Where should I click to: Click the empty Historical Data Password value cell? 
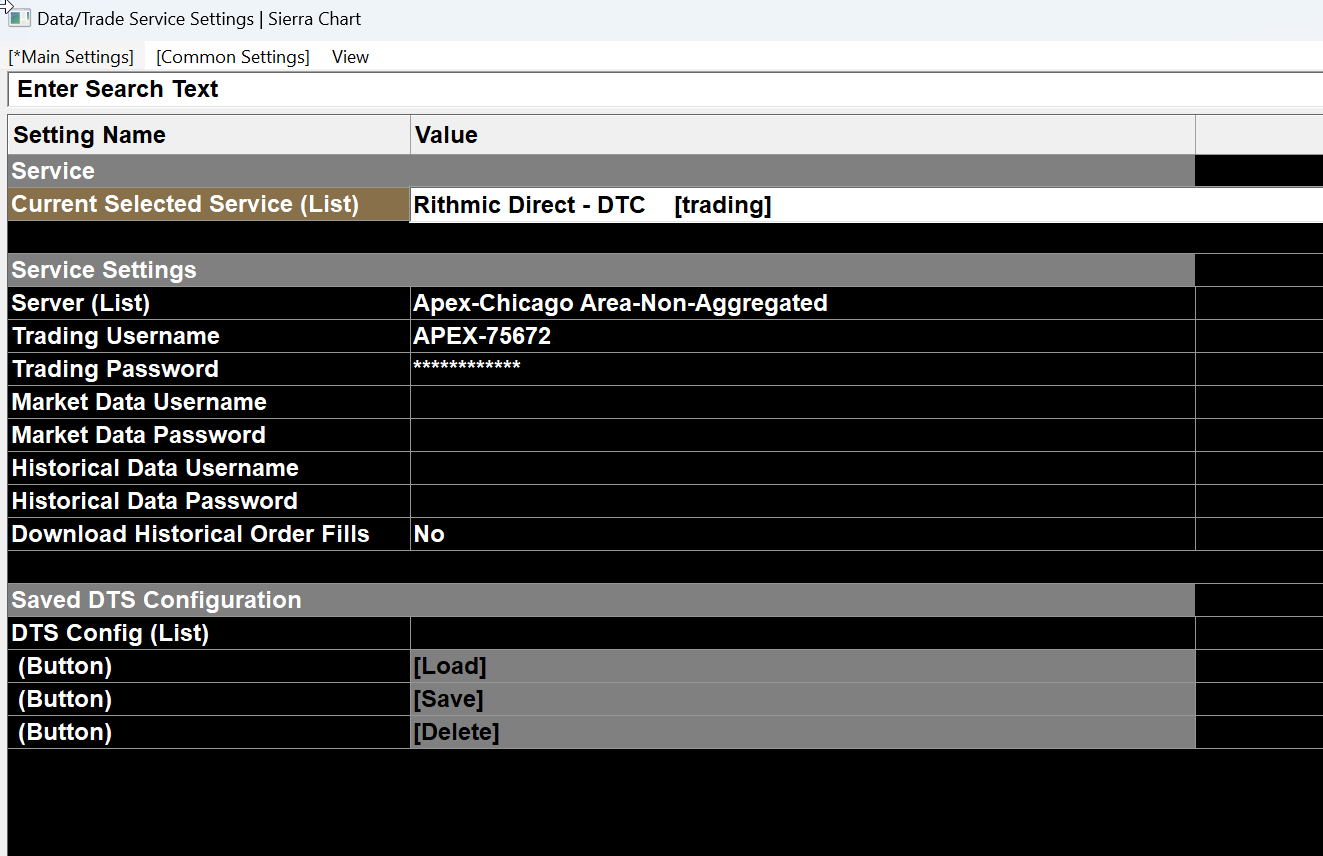(x=802, y=501)
